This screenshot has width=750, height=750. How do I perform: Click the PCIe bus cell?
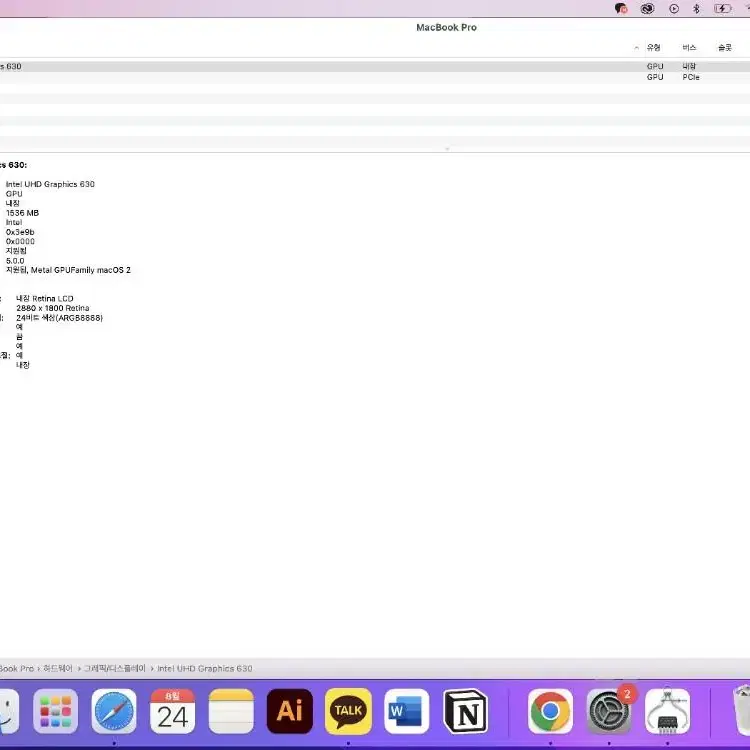tap(691, 77)
